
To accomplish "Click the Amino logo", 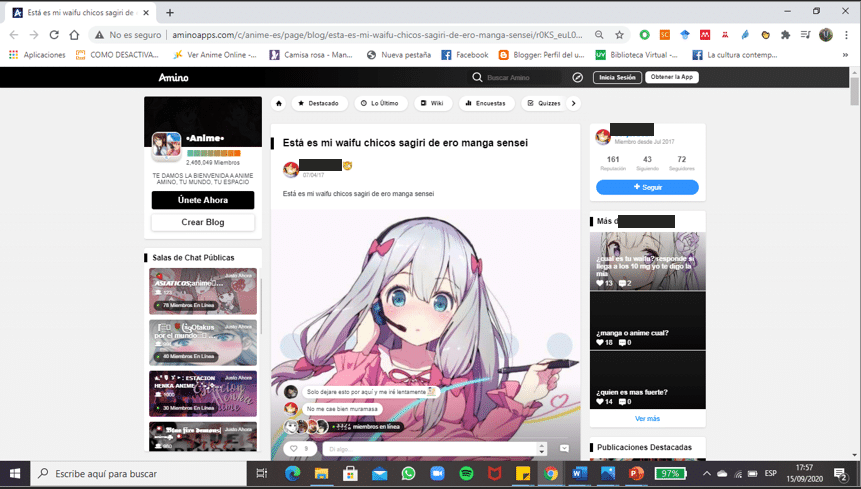I will click(174, 77).
